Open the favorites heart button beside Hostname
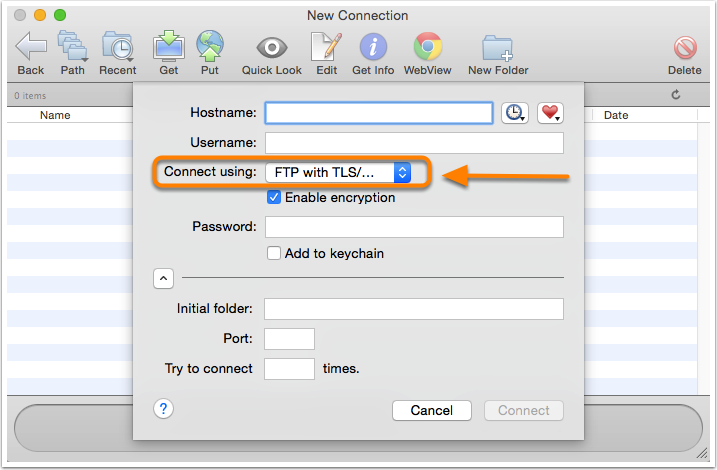The image size is (717, 470). pyautogui.click(x=551, y=113)
